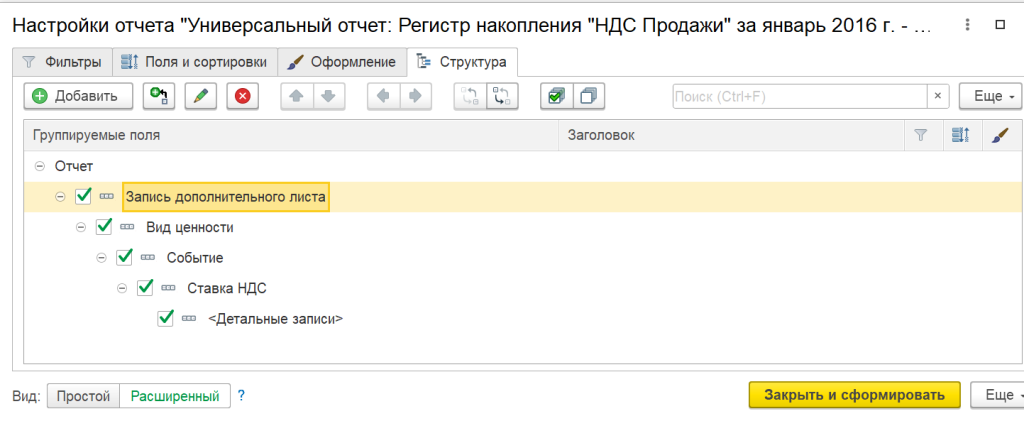Click the add grouping field icon
The width and height of the screenshot is (1024, 421).
(x=159, y=96)
